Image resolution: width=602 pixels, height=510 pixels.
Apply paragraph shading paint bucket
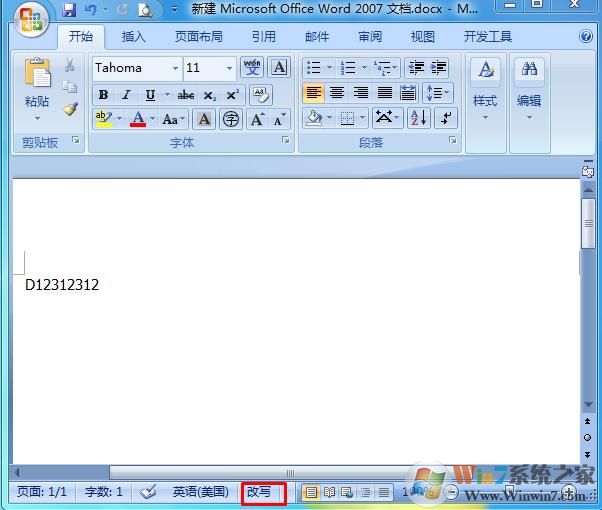click(x=314, y=118)
